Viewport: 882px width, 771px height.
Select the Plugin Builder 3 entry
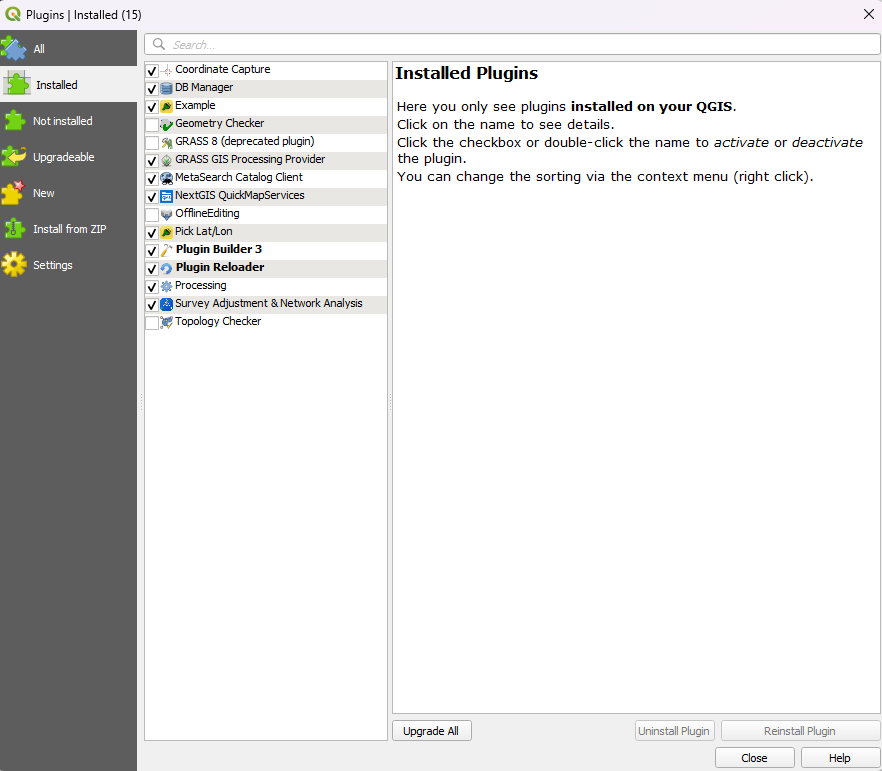coord(266,250)
